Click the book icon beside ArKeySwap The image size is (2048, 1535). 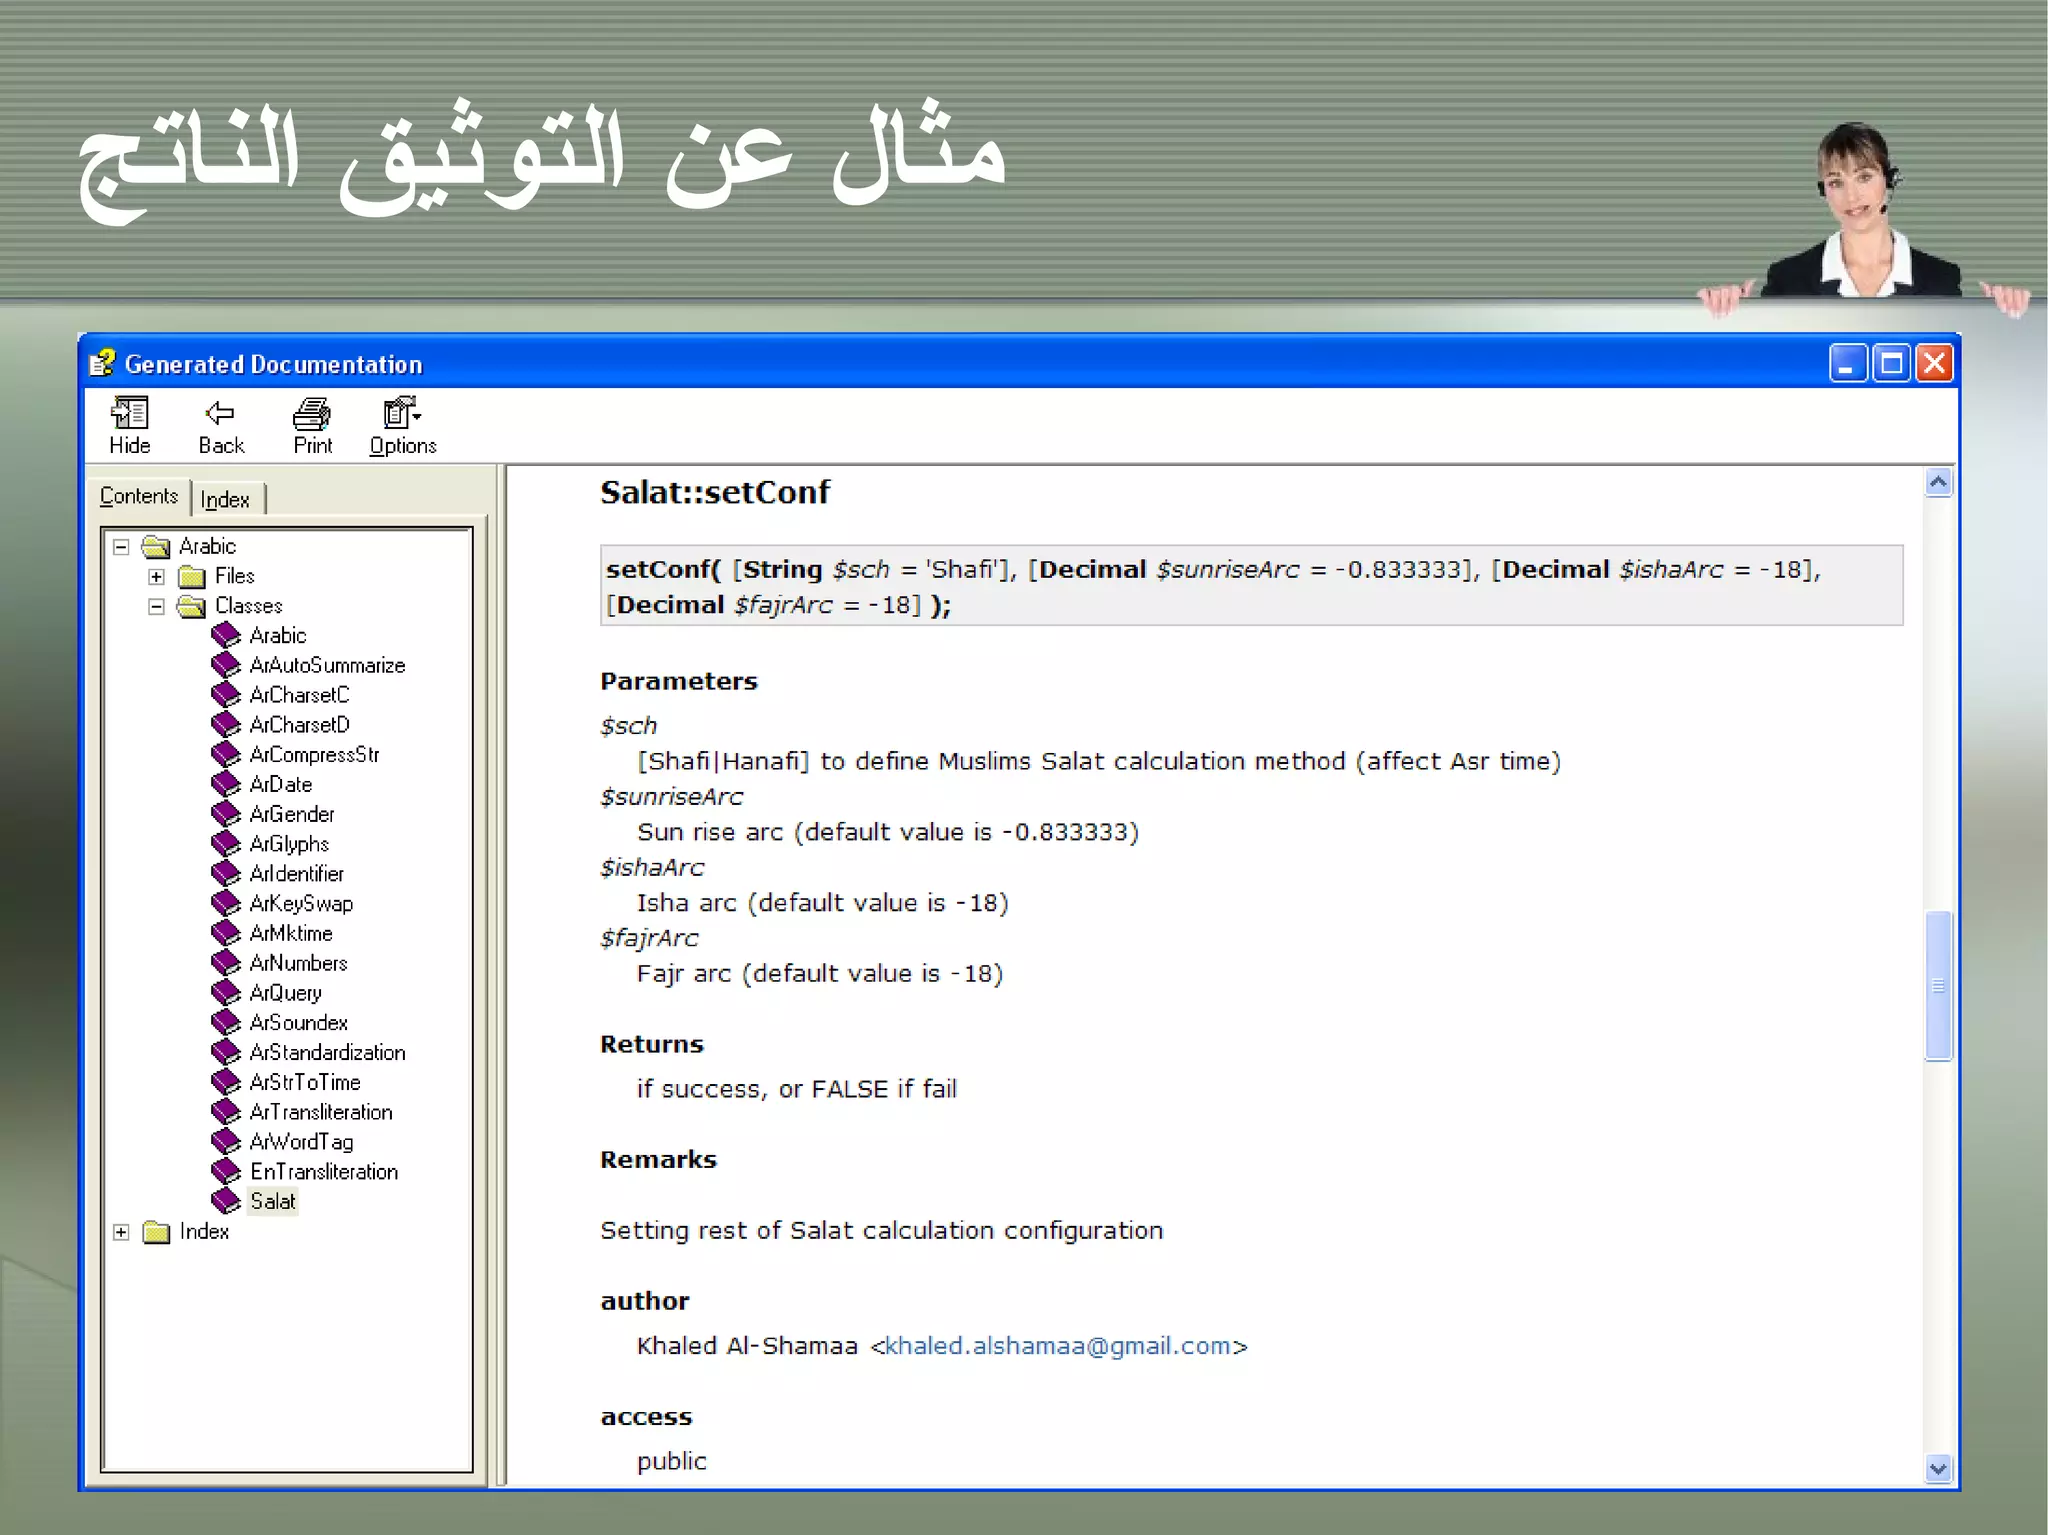(226, 903)
